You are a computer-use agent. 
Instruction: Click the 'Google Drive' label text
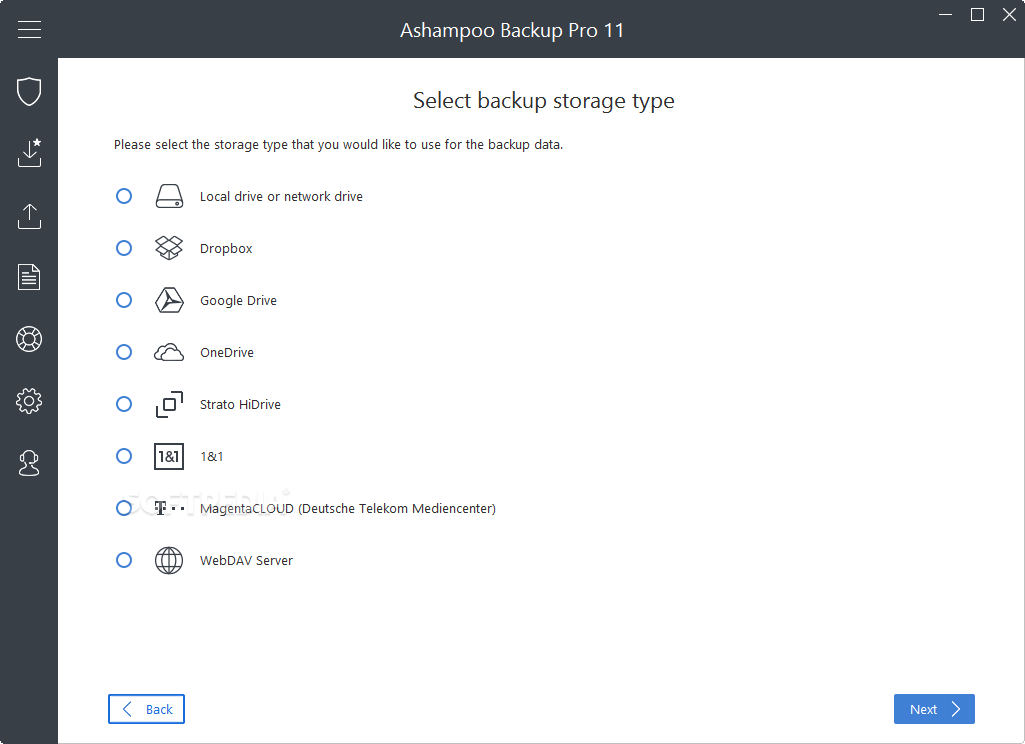(239, 301)
